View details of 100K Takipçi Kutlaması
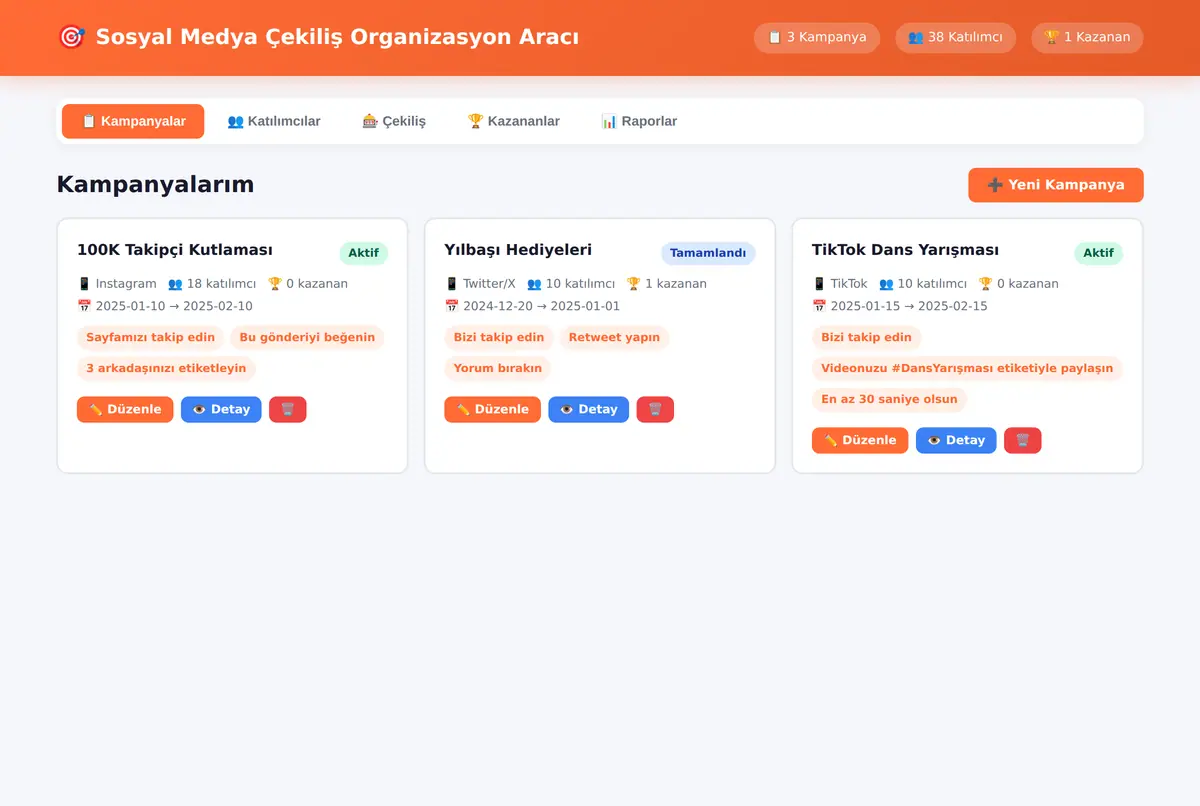 pos(221,409)
